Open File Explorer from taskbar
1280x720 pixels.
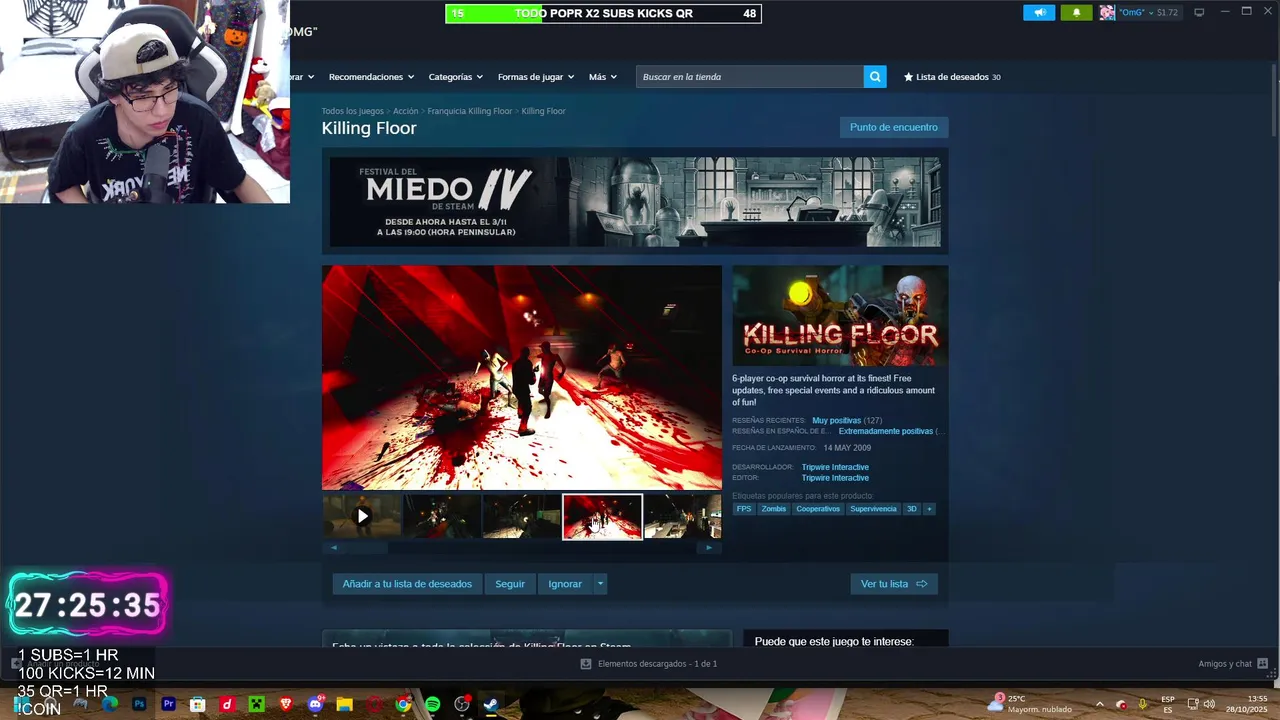tap(344, 704)
